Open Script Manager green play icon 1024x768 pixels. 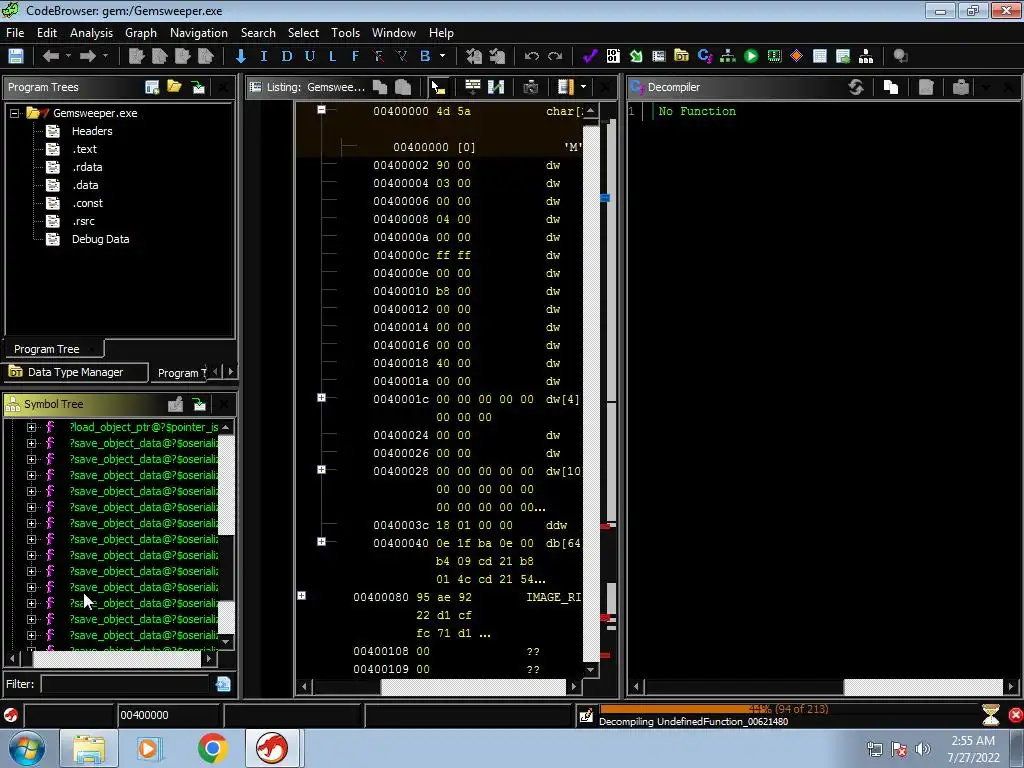click(751, 56)
